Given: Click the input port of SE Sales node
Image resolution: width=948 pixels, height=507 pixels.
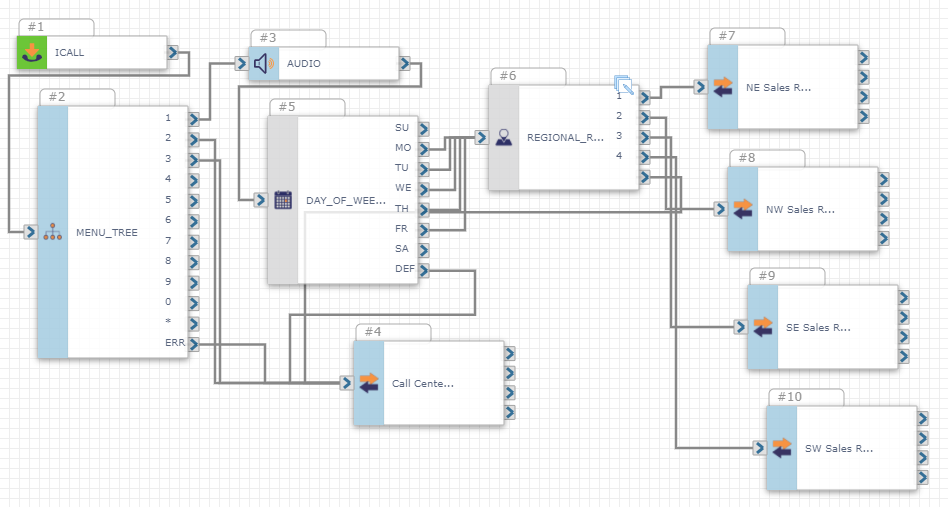Looking at the screenshot, I should click(741, 327).
